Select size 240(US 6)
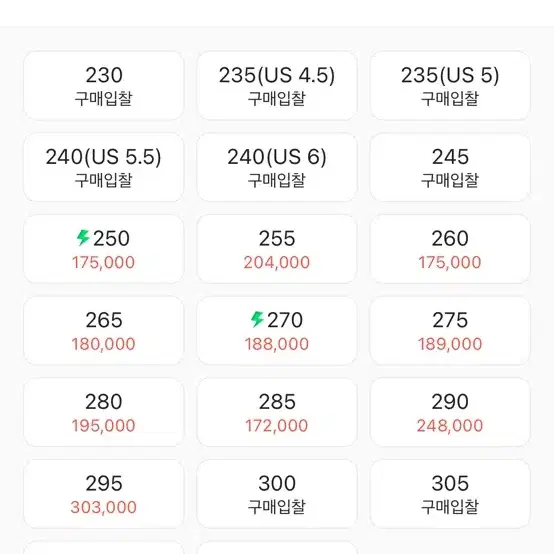Image resolution: width=554 pixels, height=554 pixels. tap(277, 167)
